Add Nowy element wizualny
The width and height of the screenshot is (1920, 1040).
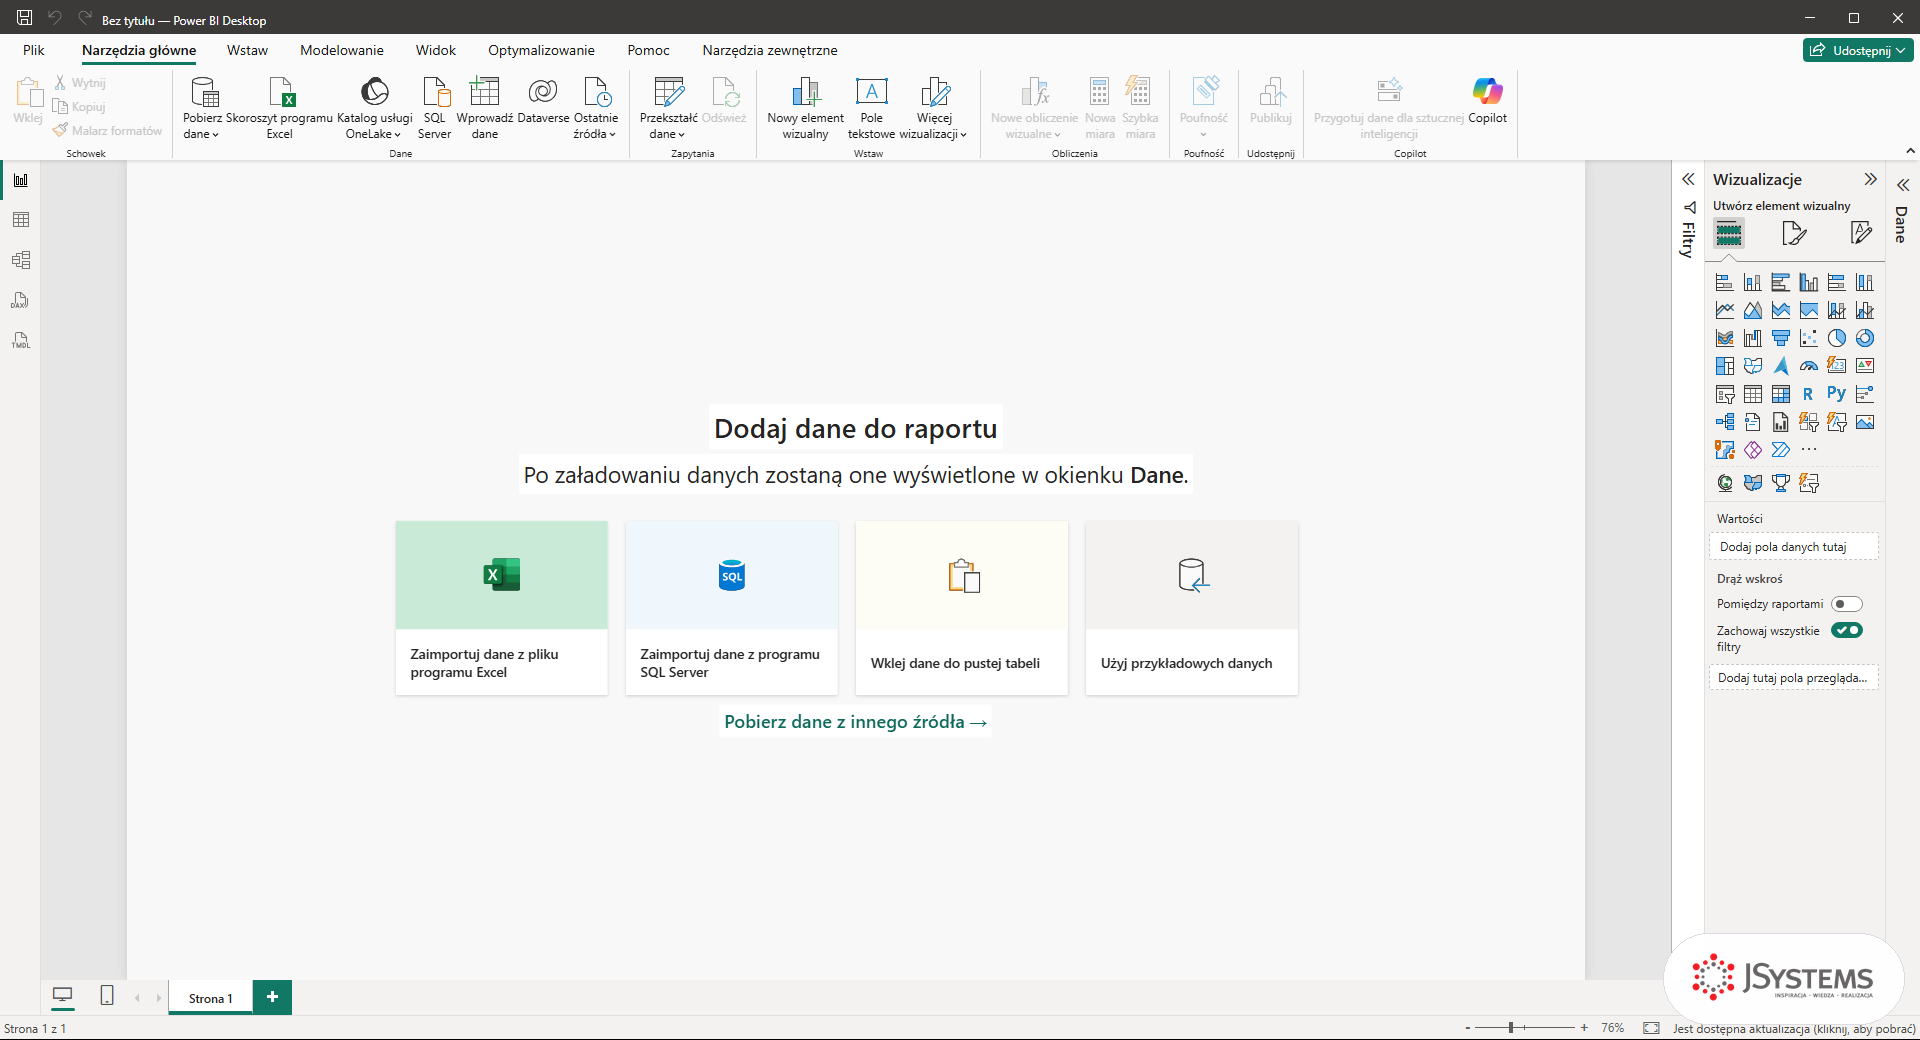coord(806,108)
